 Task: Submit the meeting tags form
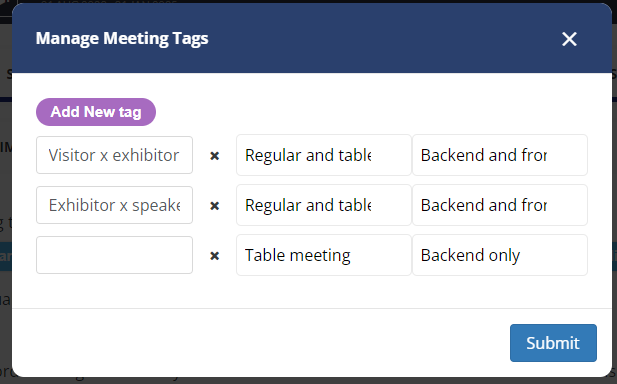click(553, 343)
